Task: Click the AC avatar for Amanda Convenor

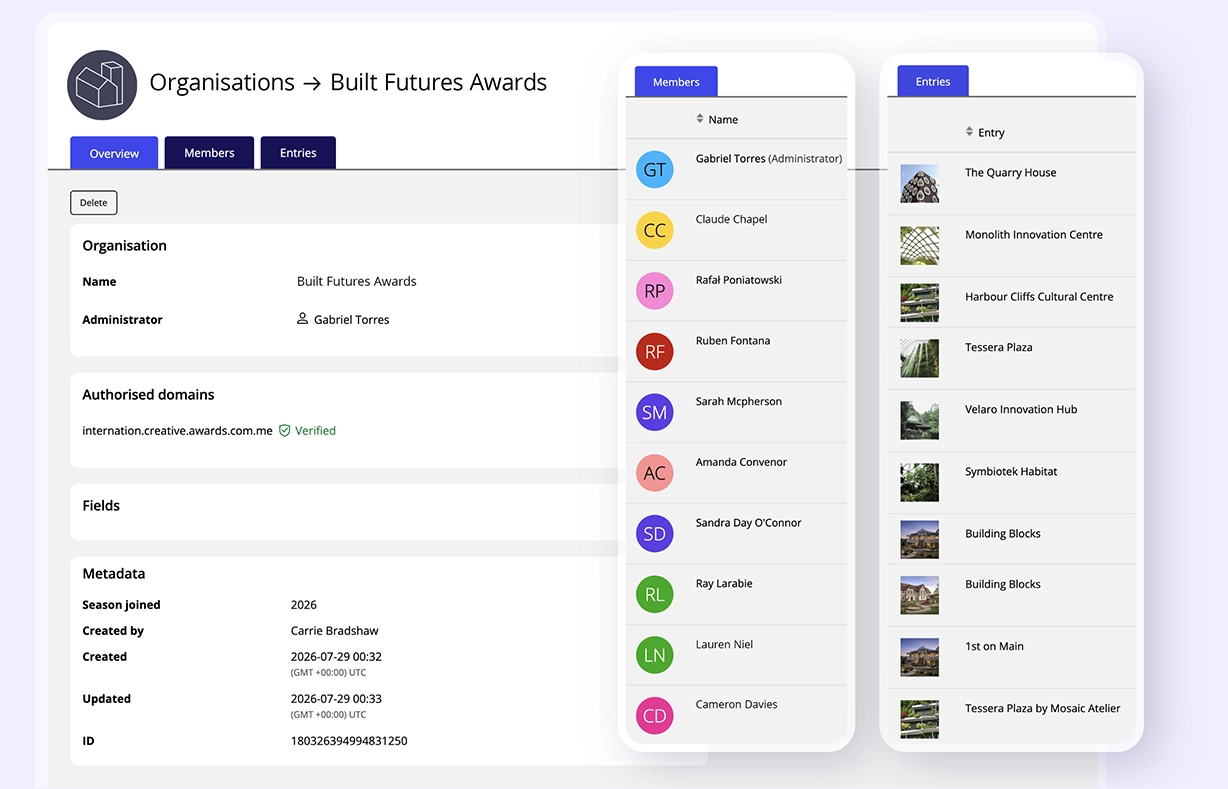Action: 655,474
